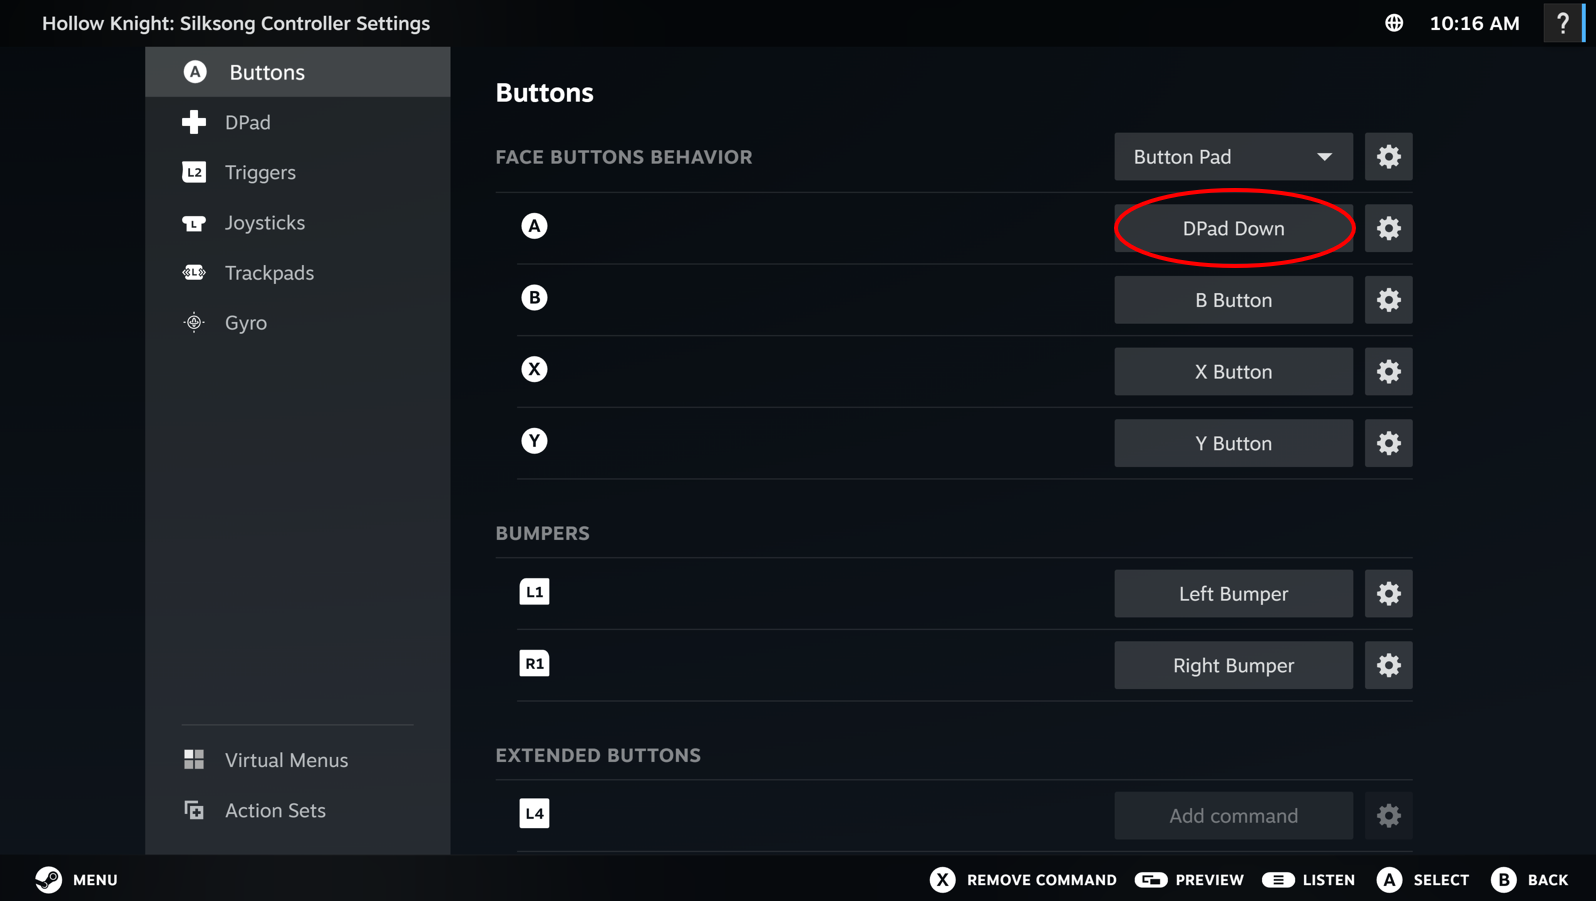Click the X Button binding
Screen dimensions: 1596x901
(1233, 372)
